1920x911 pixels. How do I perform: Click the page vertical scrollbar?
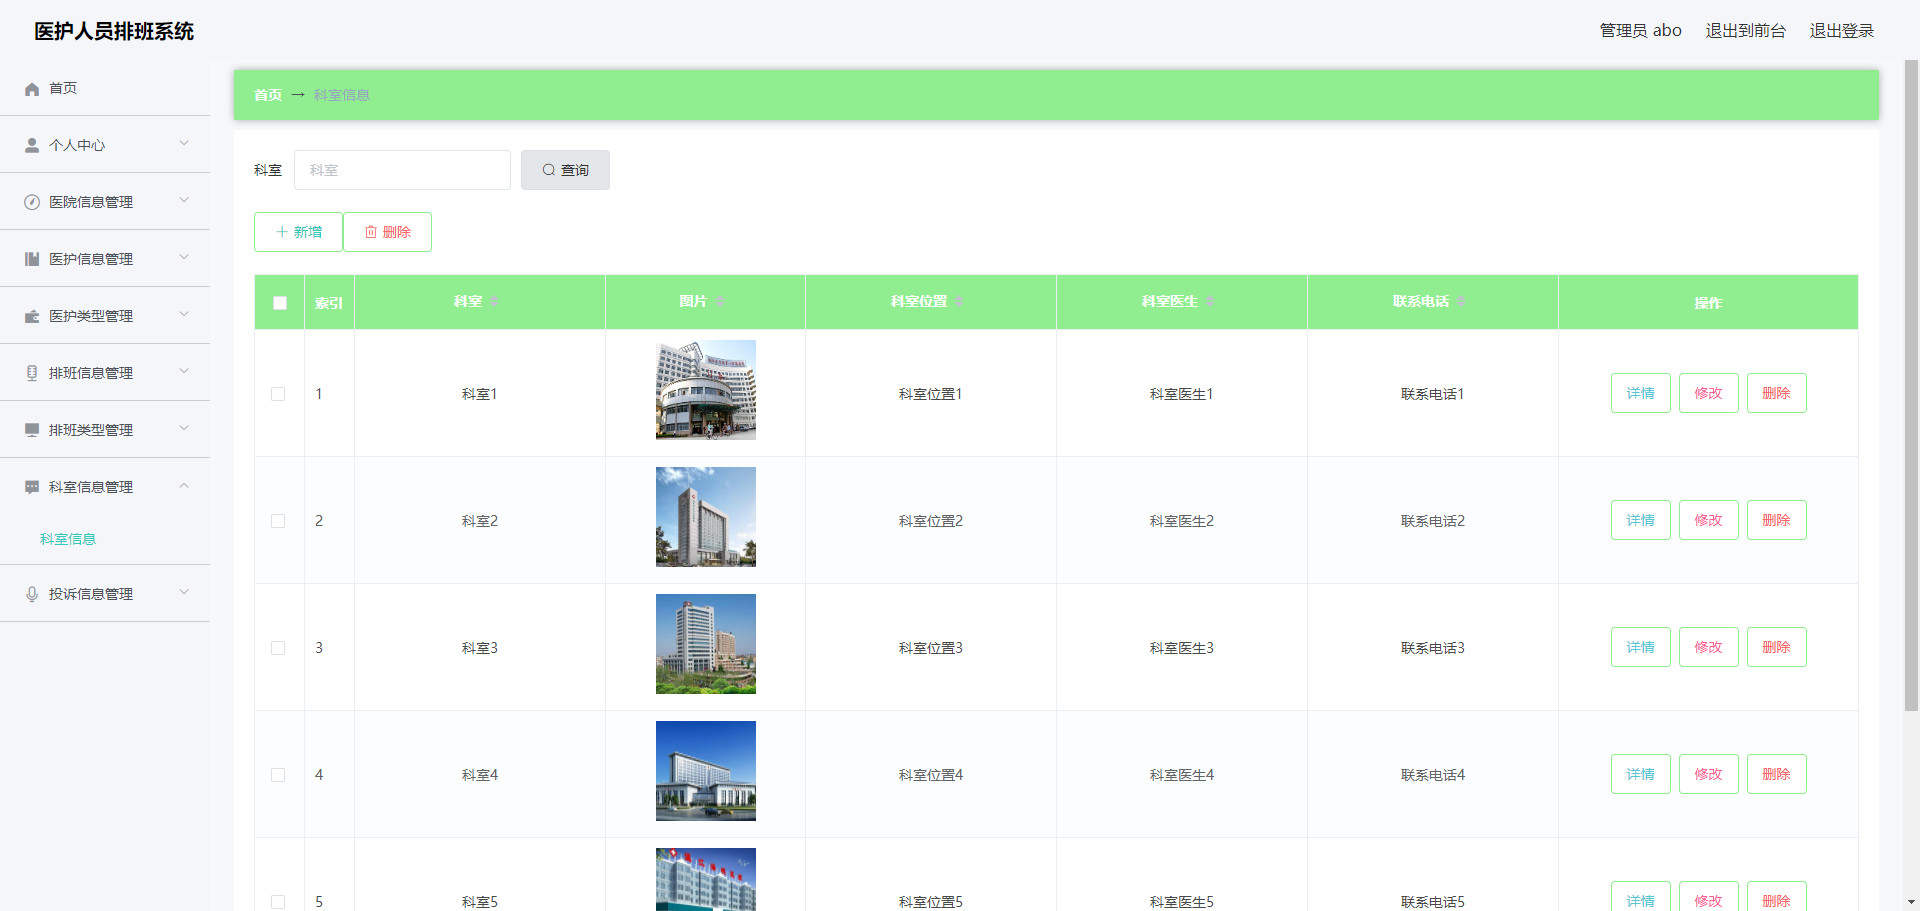1911,385
